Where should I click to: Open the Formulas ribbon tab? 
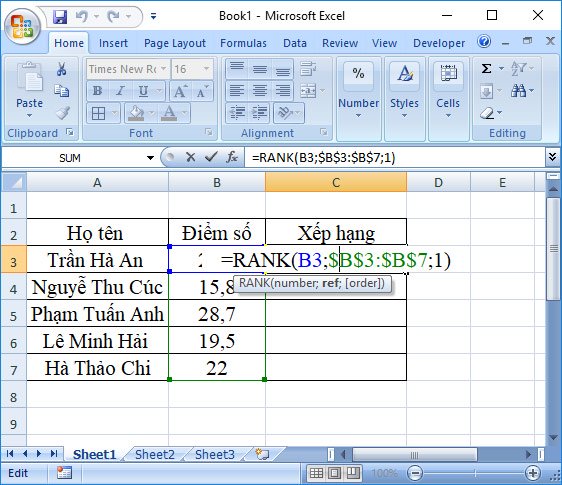[x=243, y=43]
